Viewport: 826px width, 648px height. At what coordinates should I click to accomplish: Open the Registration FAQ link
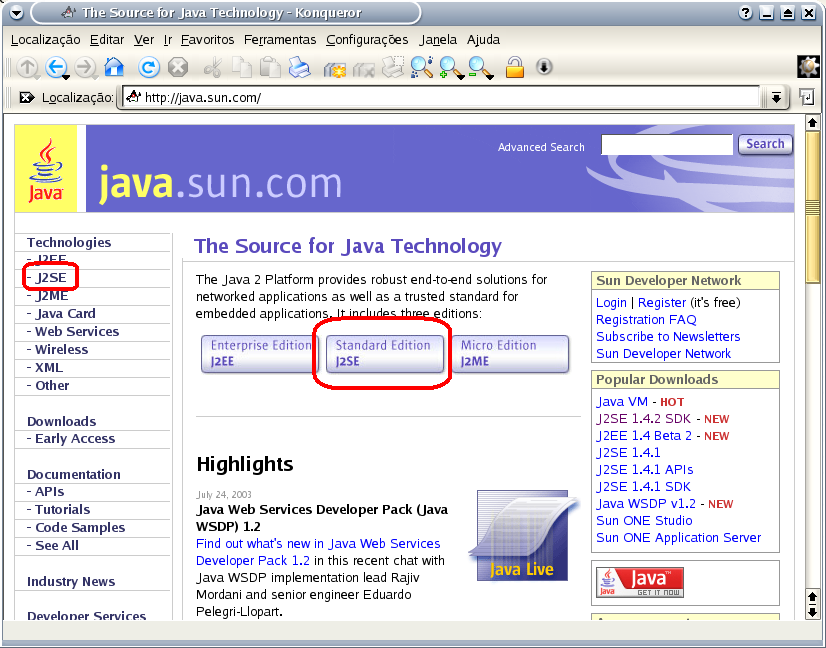(x=646, y=320)
